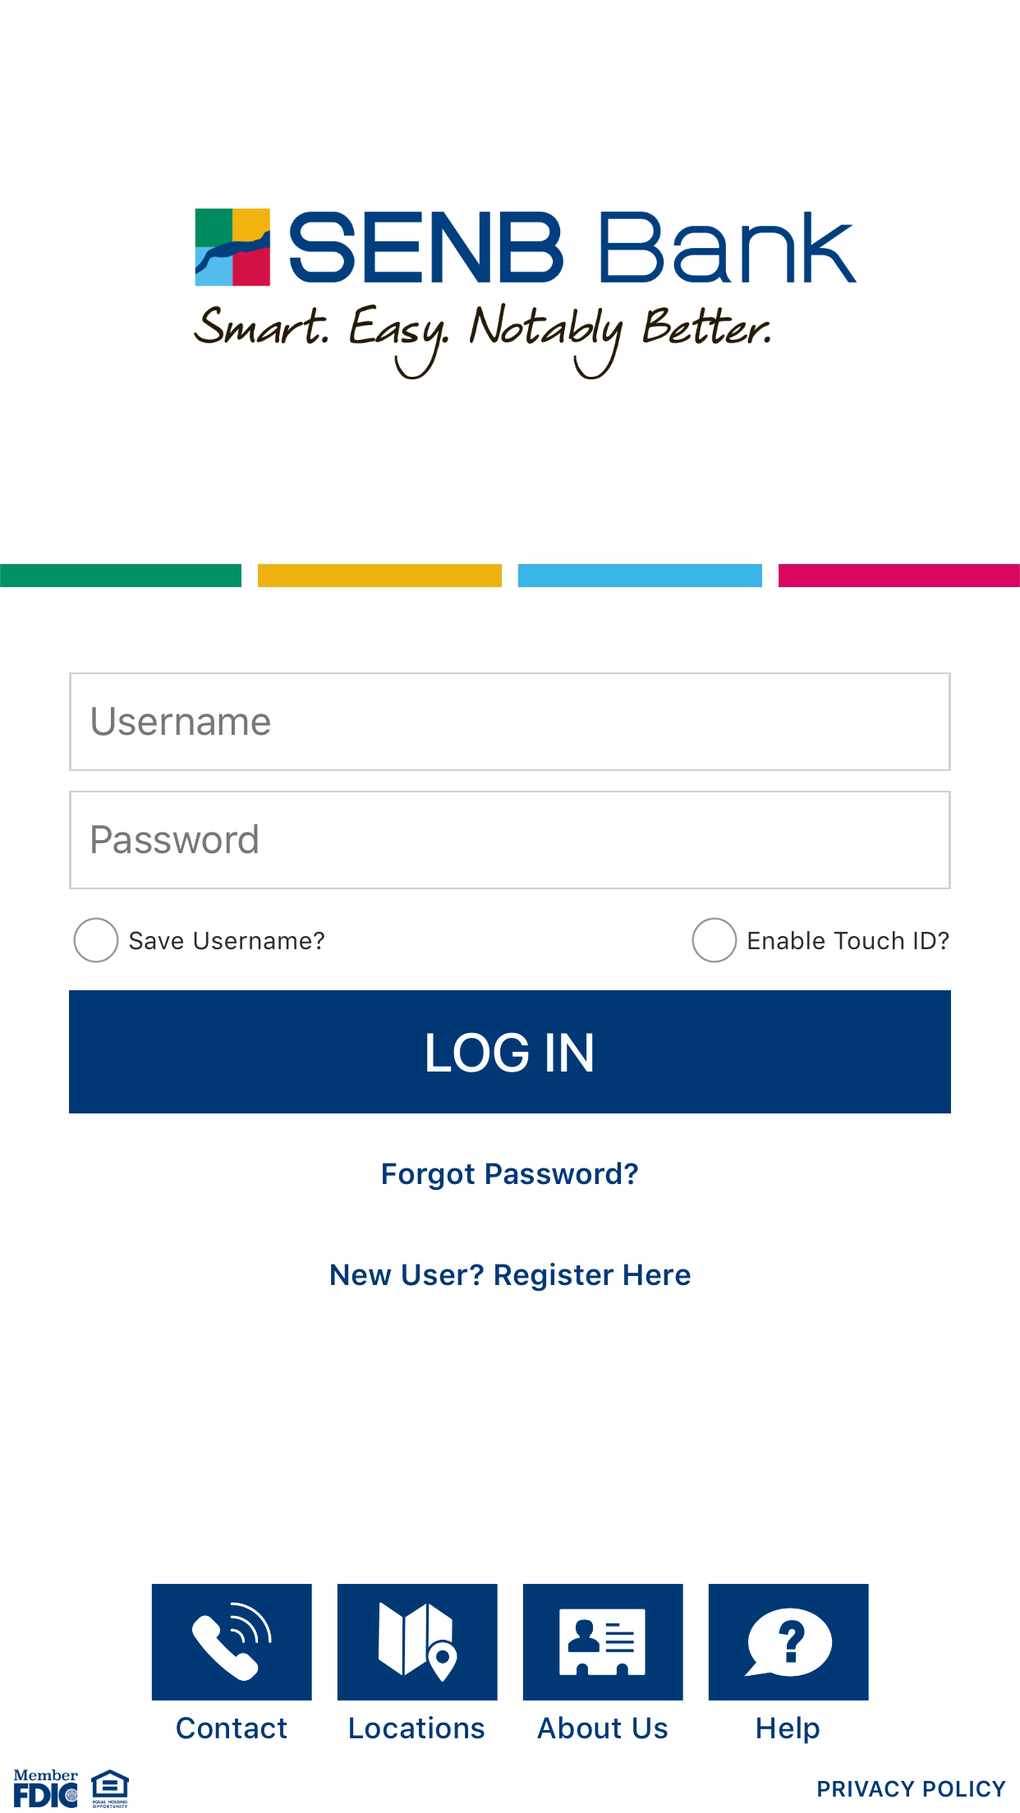This screenshot has height=1813, width=1020.
Task: Click inside the Username field
Action: pyautogui.click(x=510, y=721)
